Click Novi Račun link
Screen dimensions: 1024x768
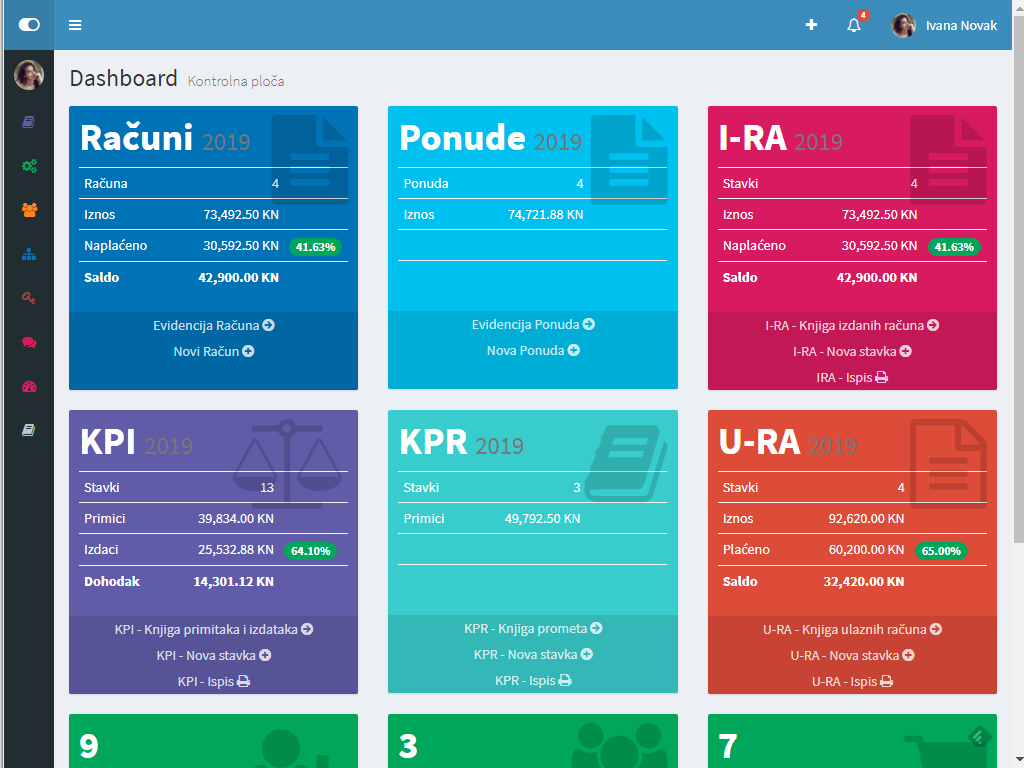coord(213,351)
